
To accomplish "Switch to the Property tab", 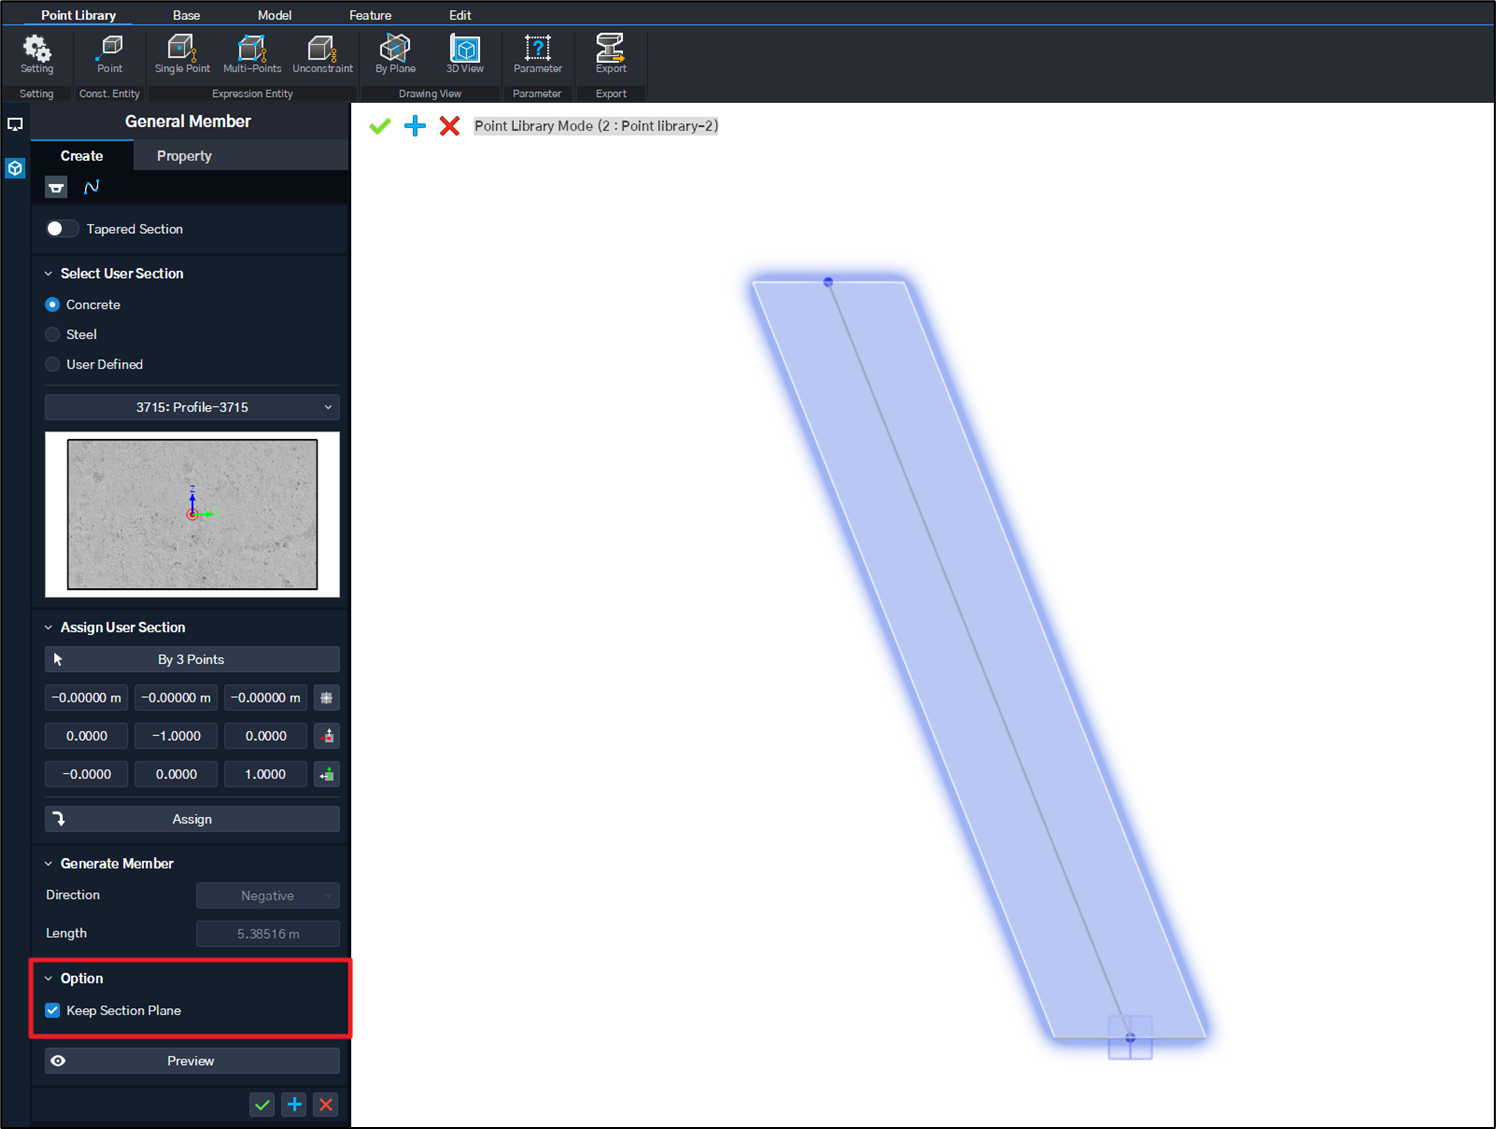I will point(184,156).
